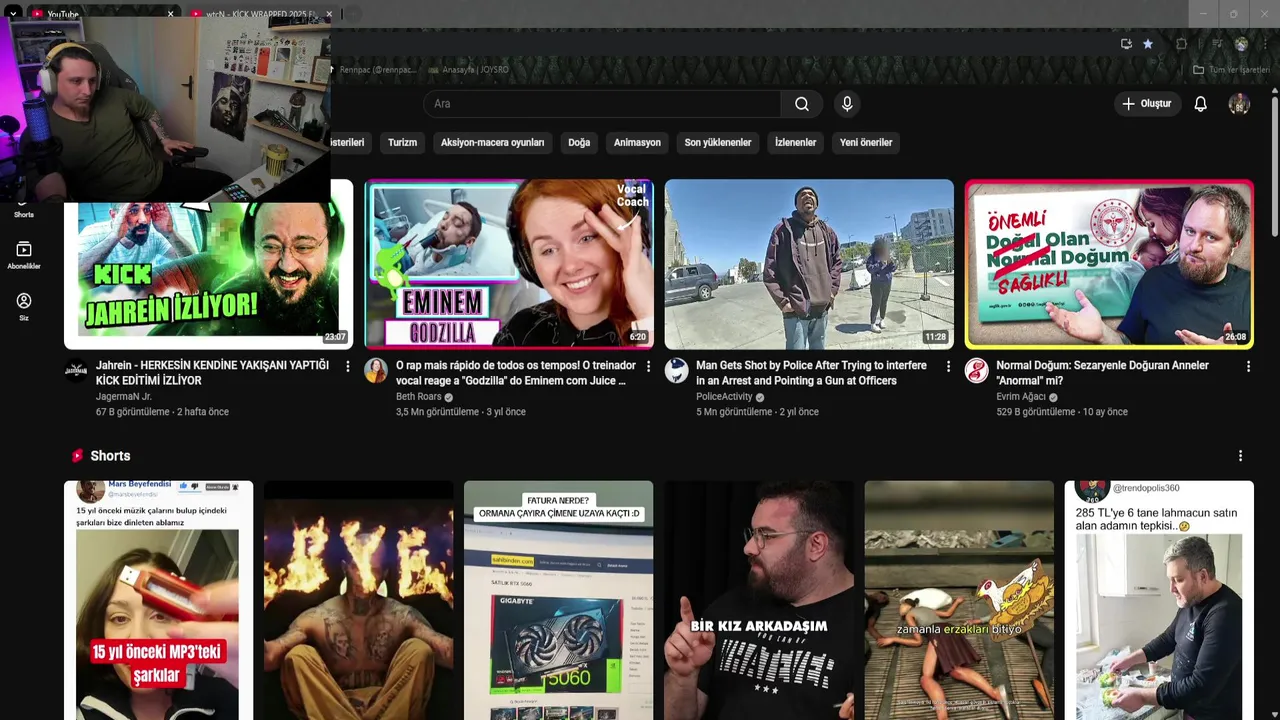The image size is (1280, 720).
Task: Click the Beth Roars channel avatar
Action: coord(376,371)
